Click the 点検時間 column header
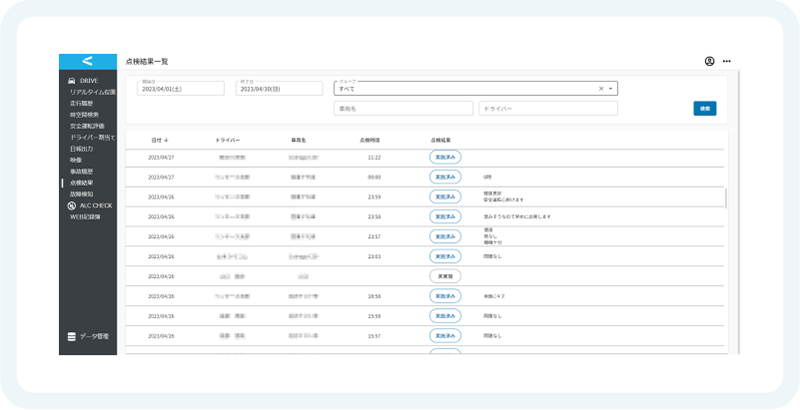 point(370,140)
